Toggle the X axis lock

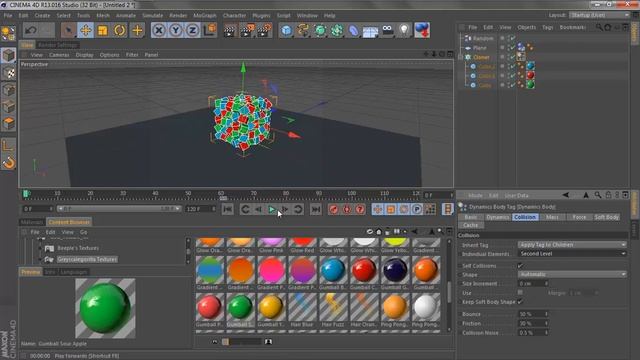point(159,30)
